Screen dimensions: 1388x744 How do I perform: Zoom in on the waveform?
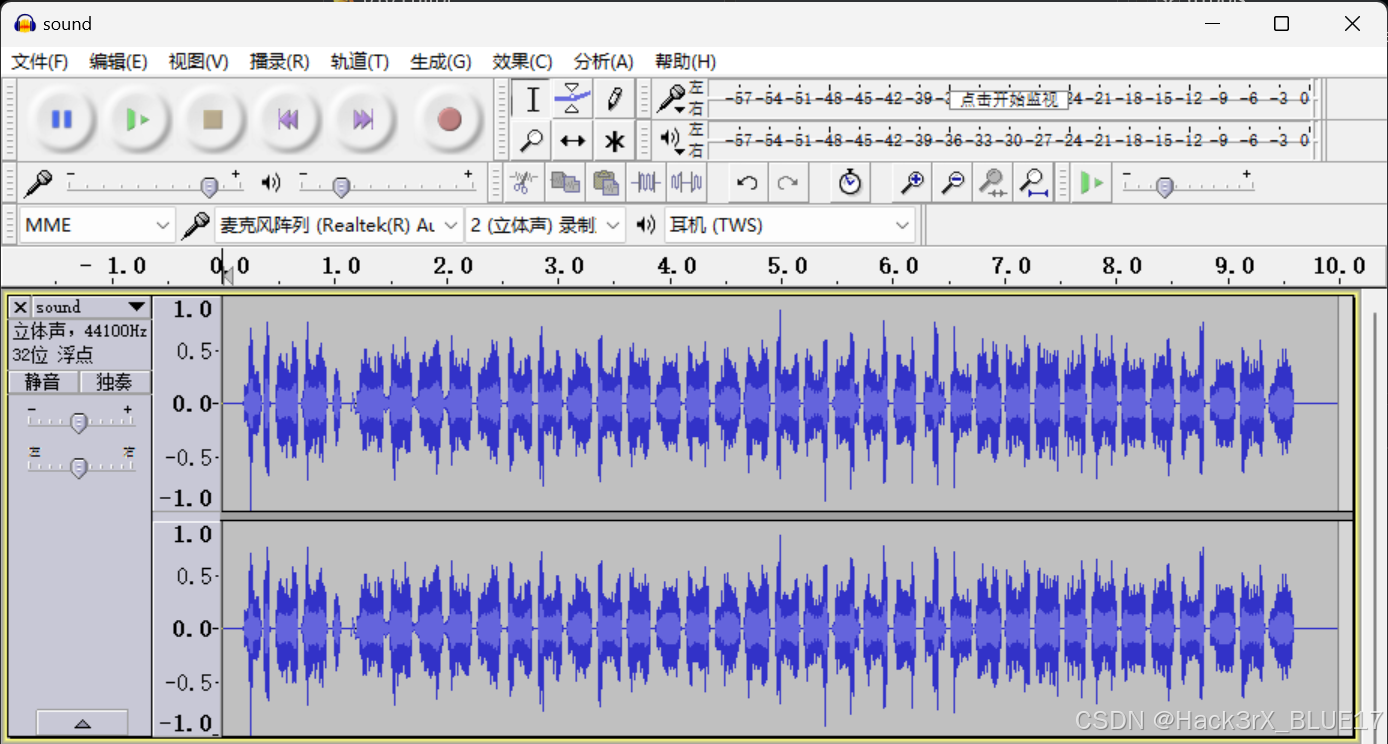point(912,183)
